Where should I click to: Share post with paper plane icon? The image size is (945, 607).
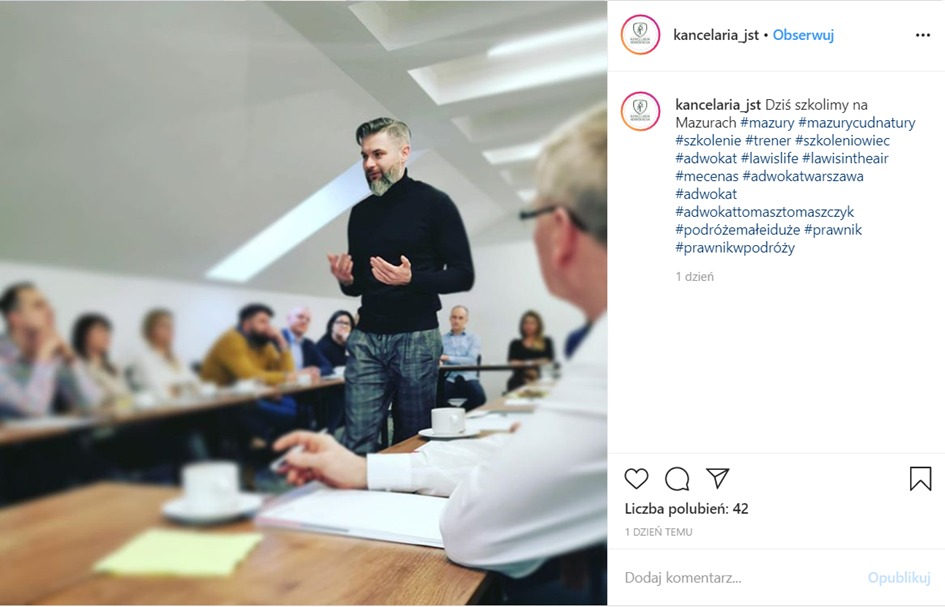tap(718, 478)
